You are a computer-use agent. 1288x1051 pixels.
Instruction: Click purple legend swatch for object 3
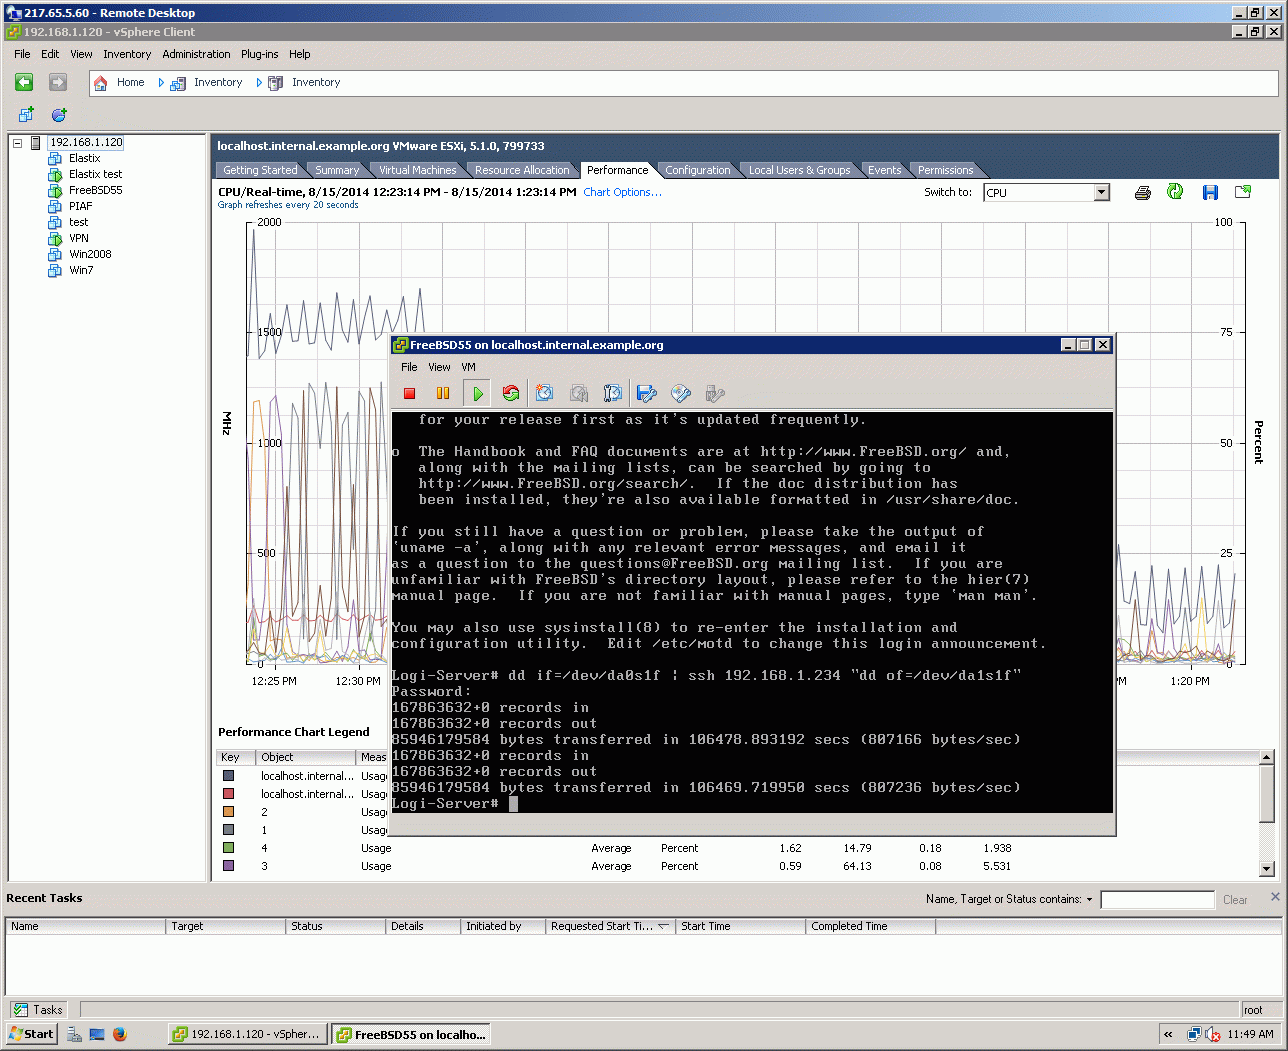pyautogui.click(x=228, y=865)
